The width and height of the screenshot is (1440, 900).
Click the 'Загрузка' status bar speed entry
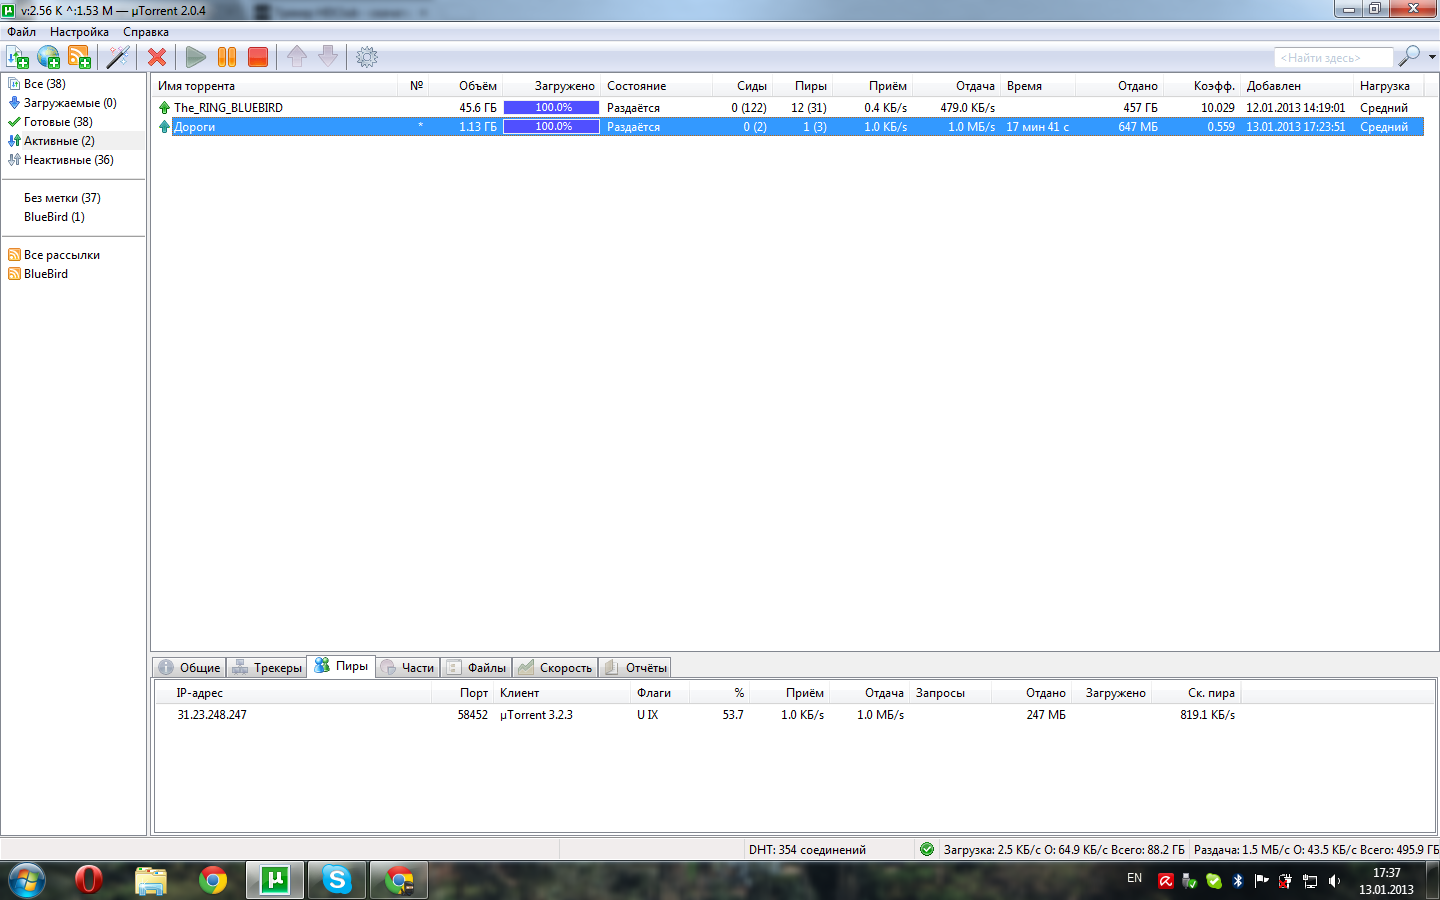click(1064, 850)
